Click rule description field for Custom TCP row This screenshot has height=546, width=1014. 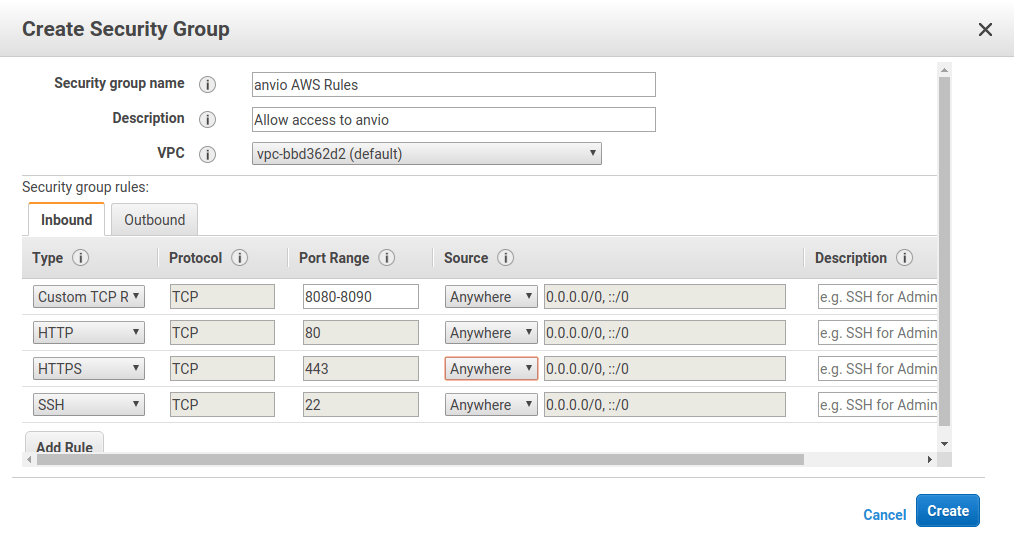point(877,297)
